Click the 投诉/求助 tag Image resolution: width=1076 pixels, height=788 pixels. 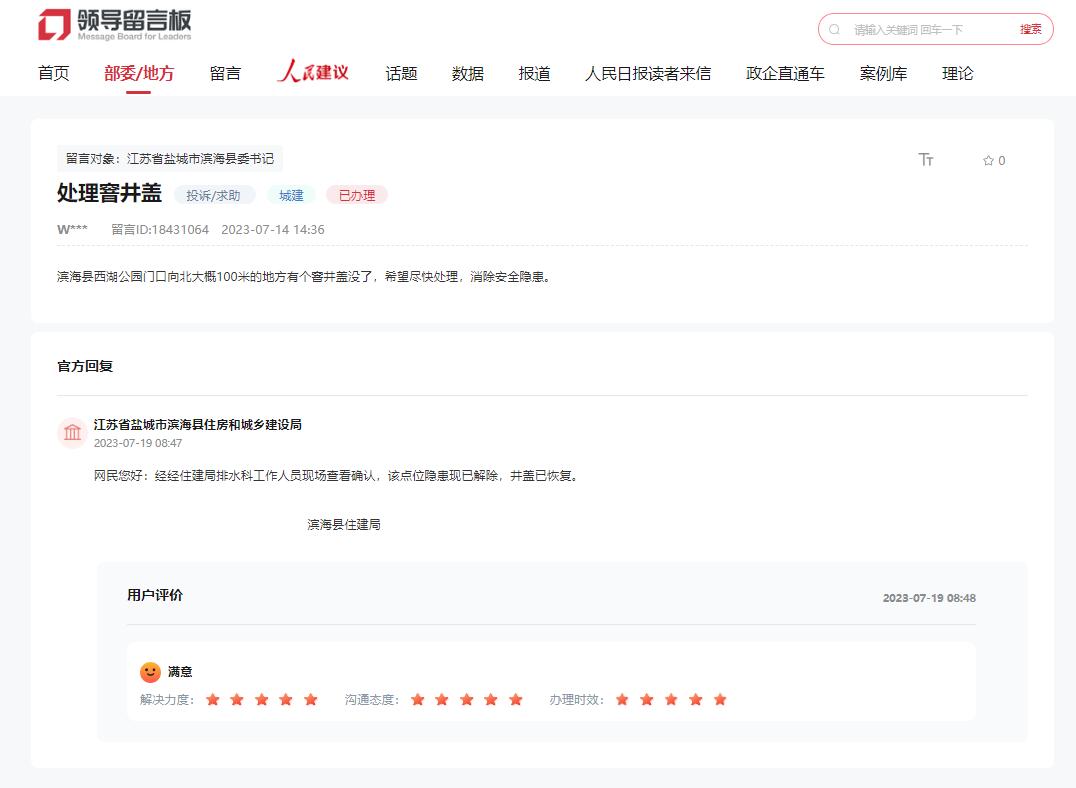click(x=214, y=195)
